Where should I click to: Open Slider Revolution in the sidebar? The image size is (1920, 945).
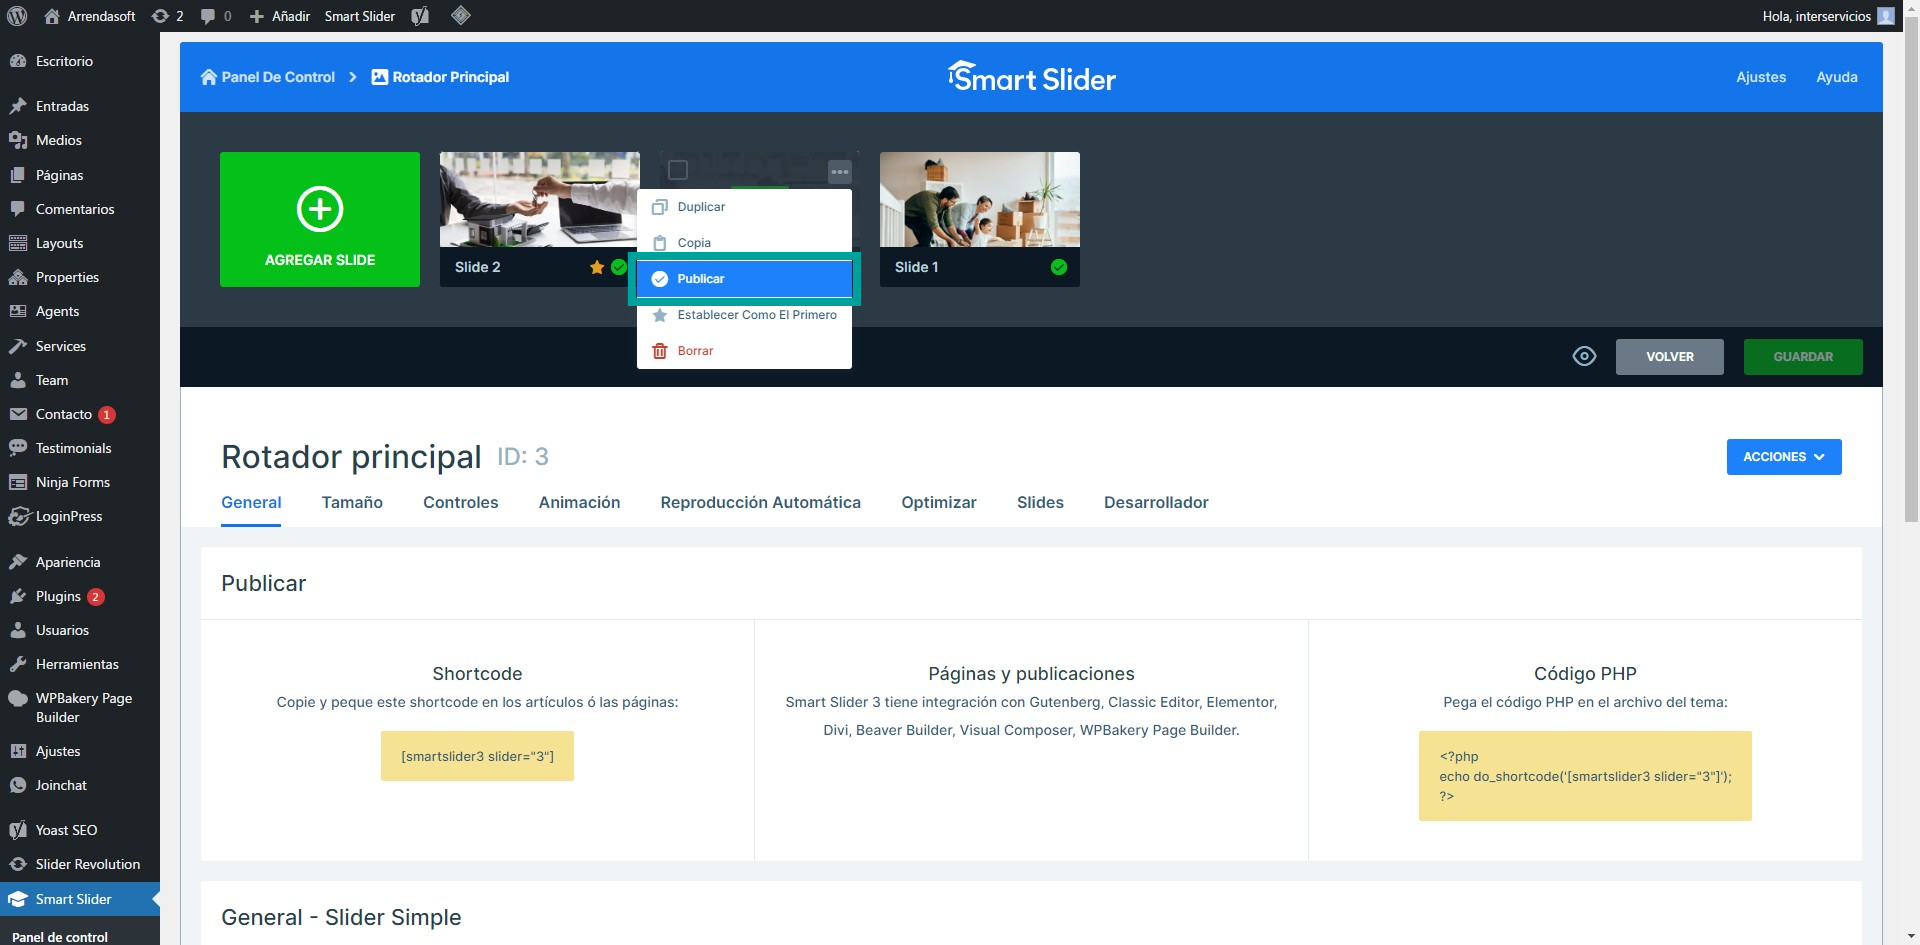(x=80, y=864)
